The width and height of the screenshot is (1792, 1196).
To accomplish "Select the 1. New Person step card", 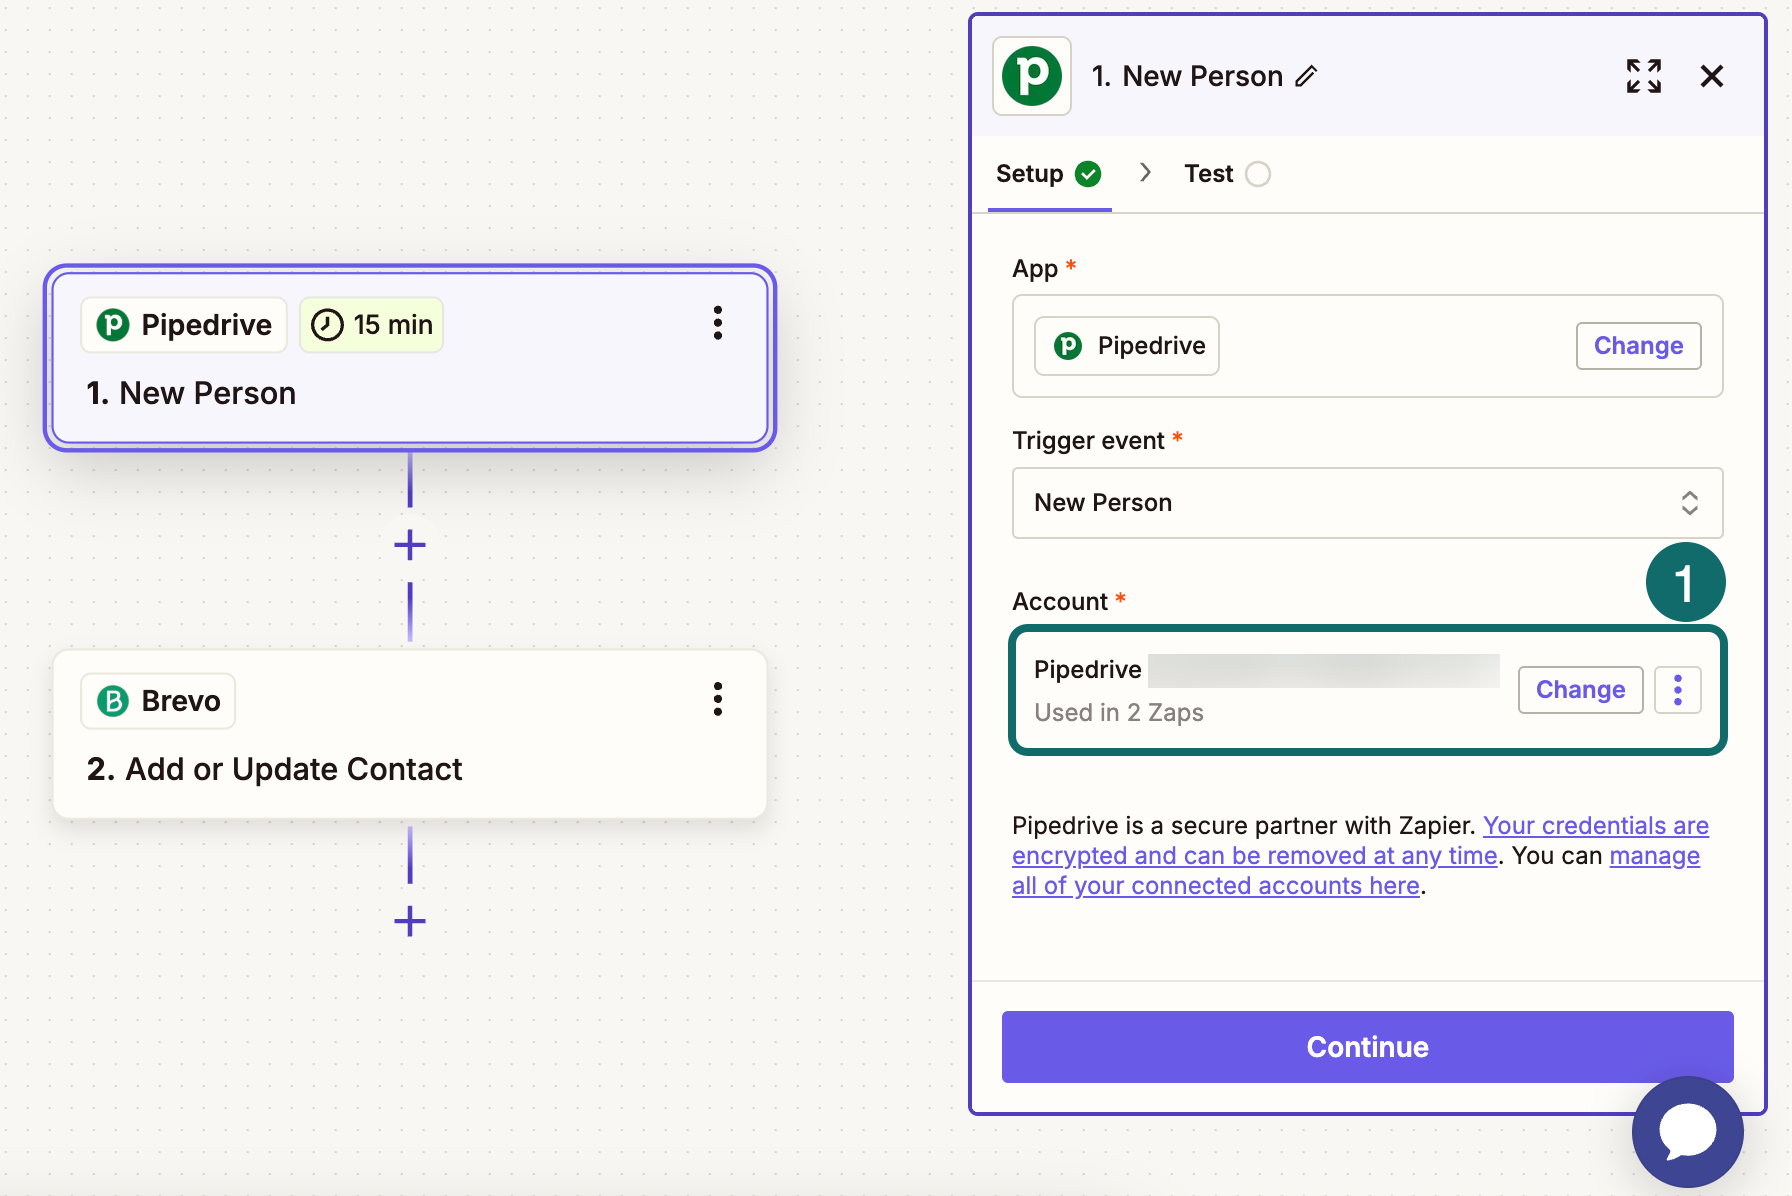I will [410, 358].
